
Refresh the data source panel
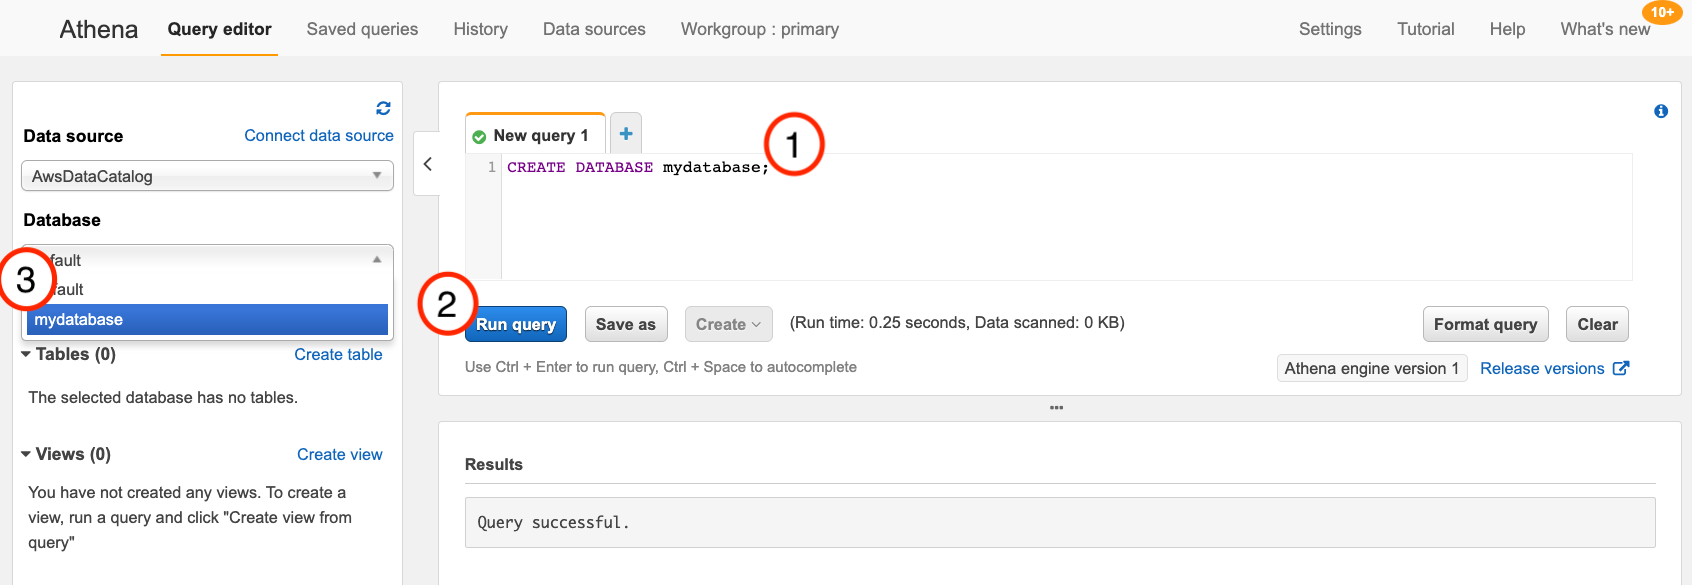(383, 108)
